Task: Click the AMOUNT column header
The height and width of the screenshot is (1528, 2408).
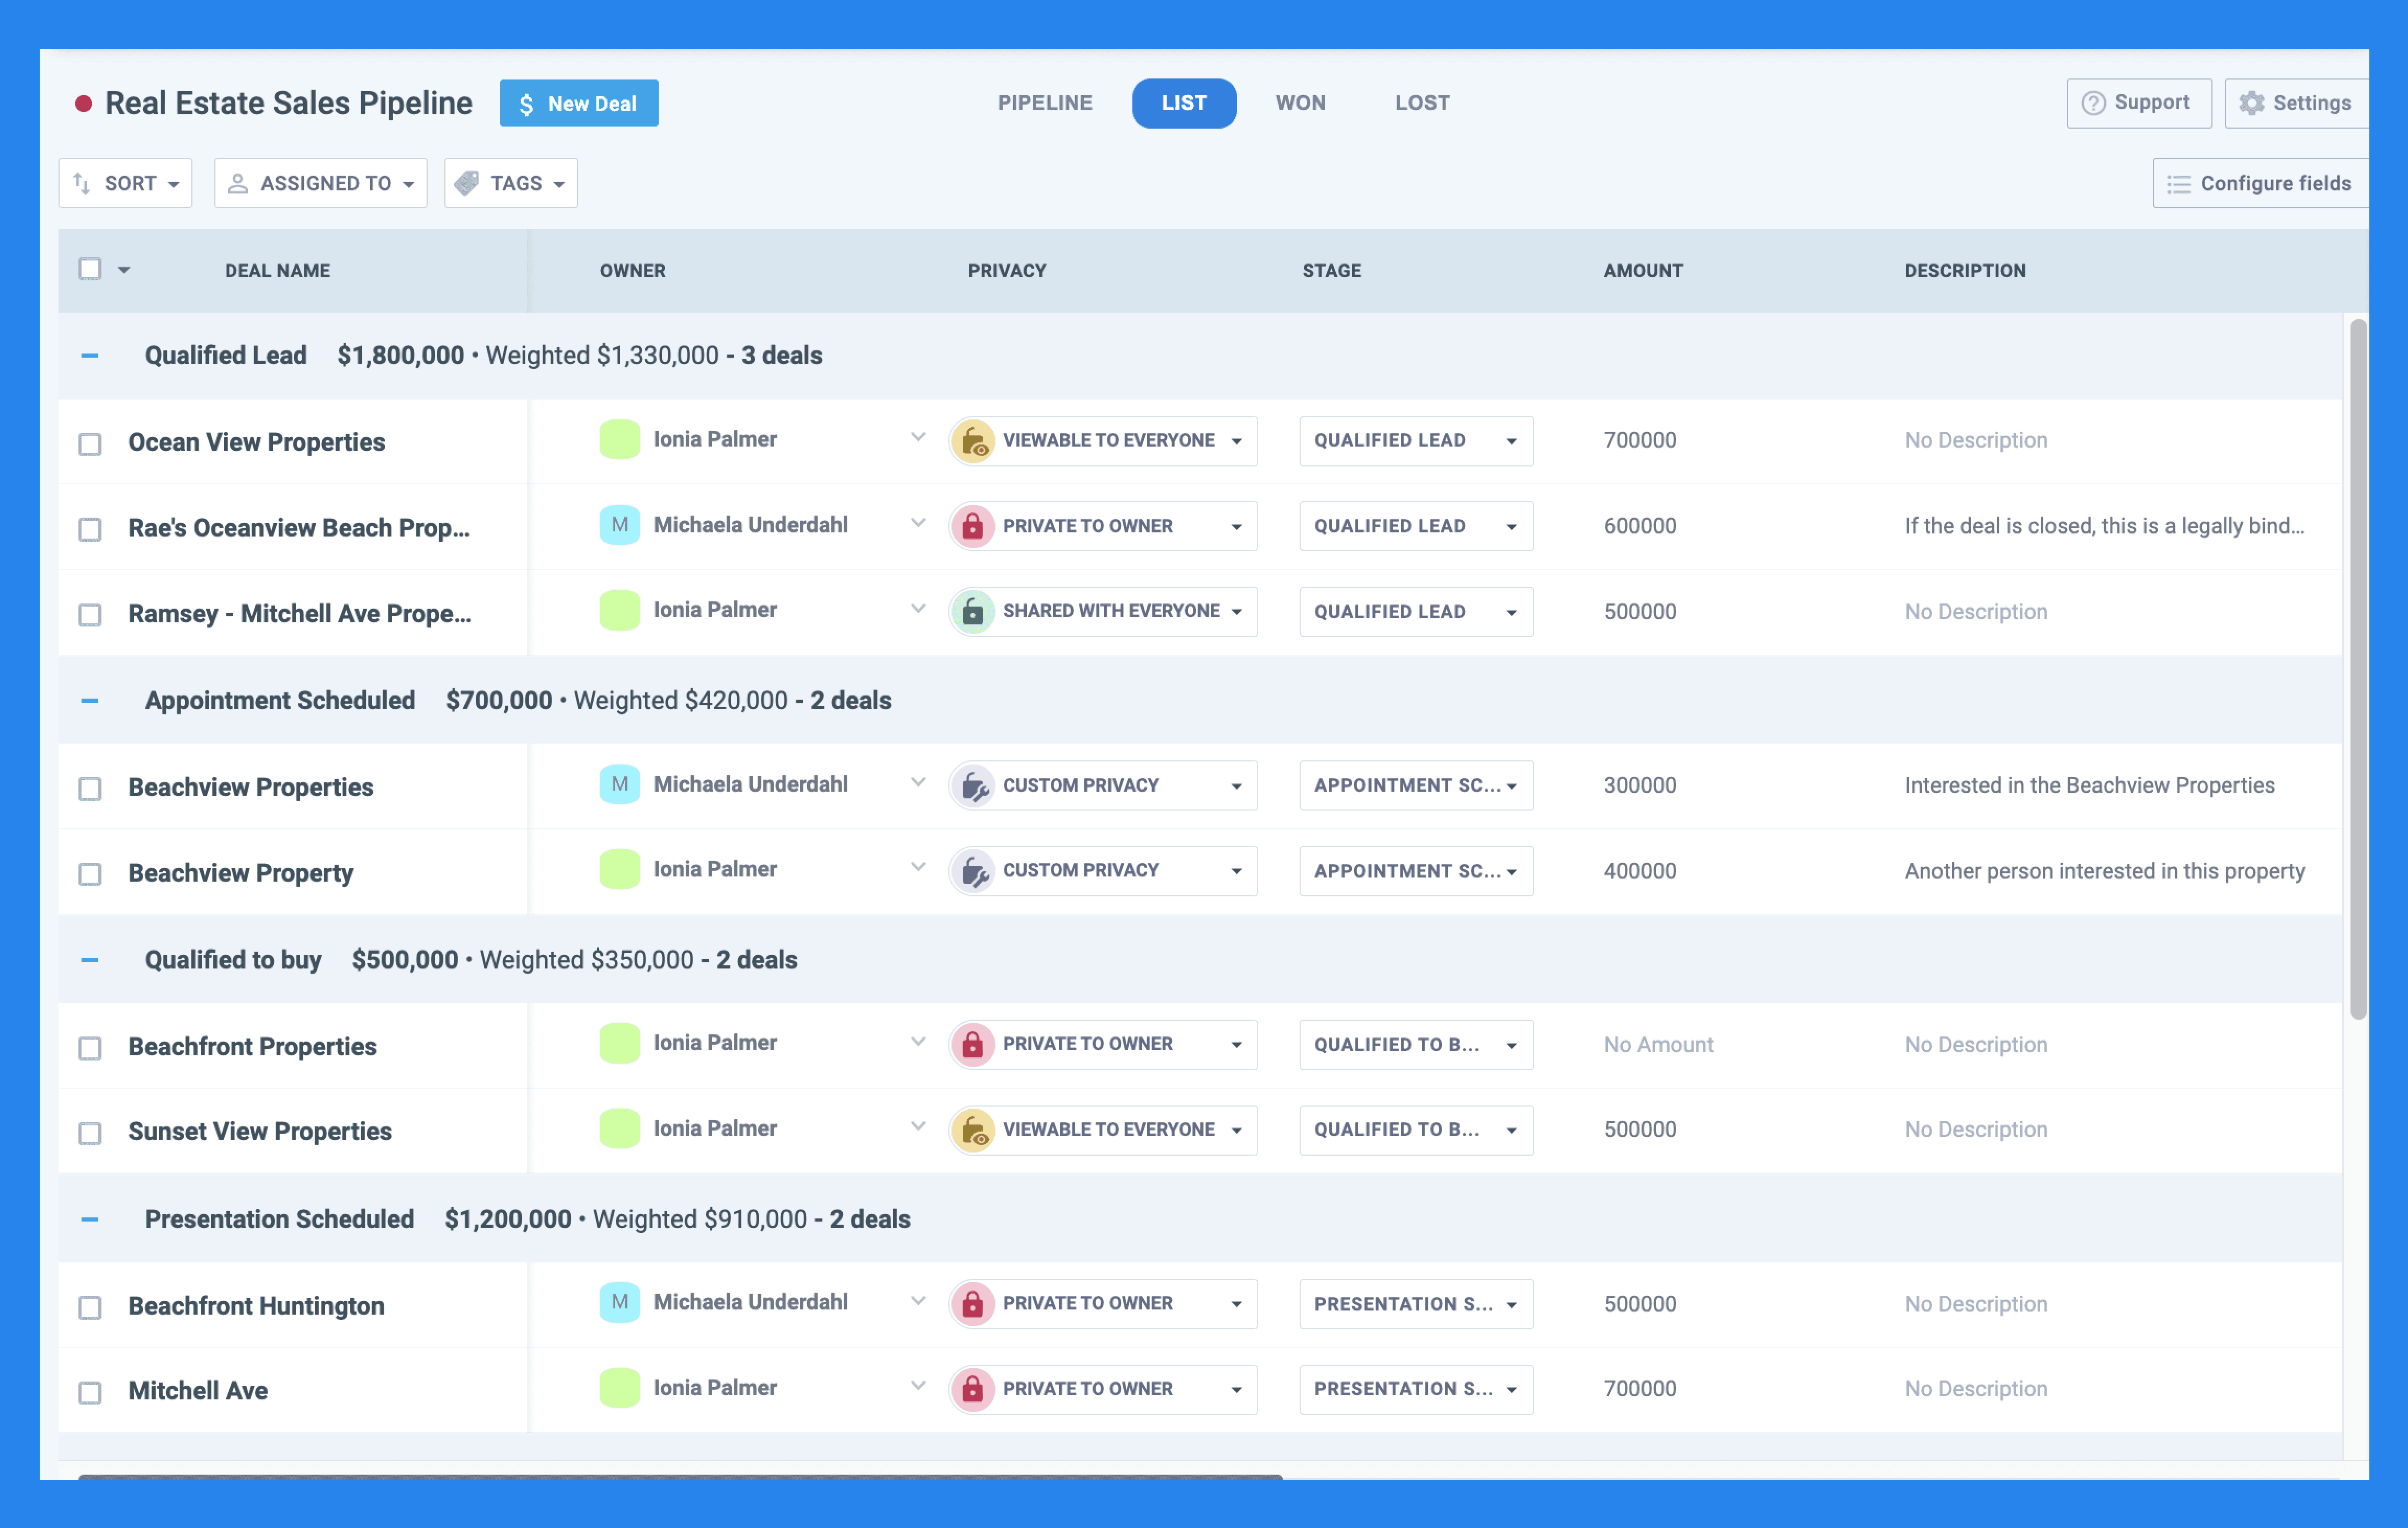Action: click(x=1643, y=271)
